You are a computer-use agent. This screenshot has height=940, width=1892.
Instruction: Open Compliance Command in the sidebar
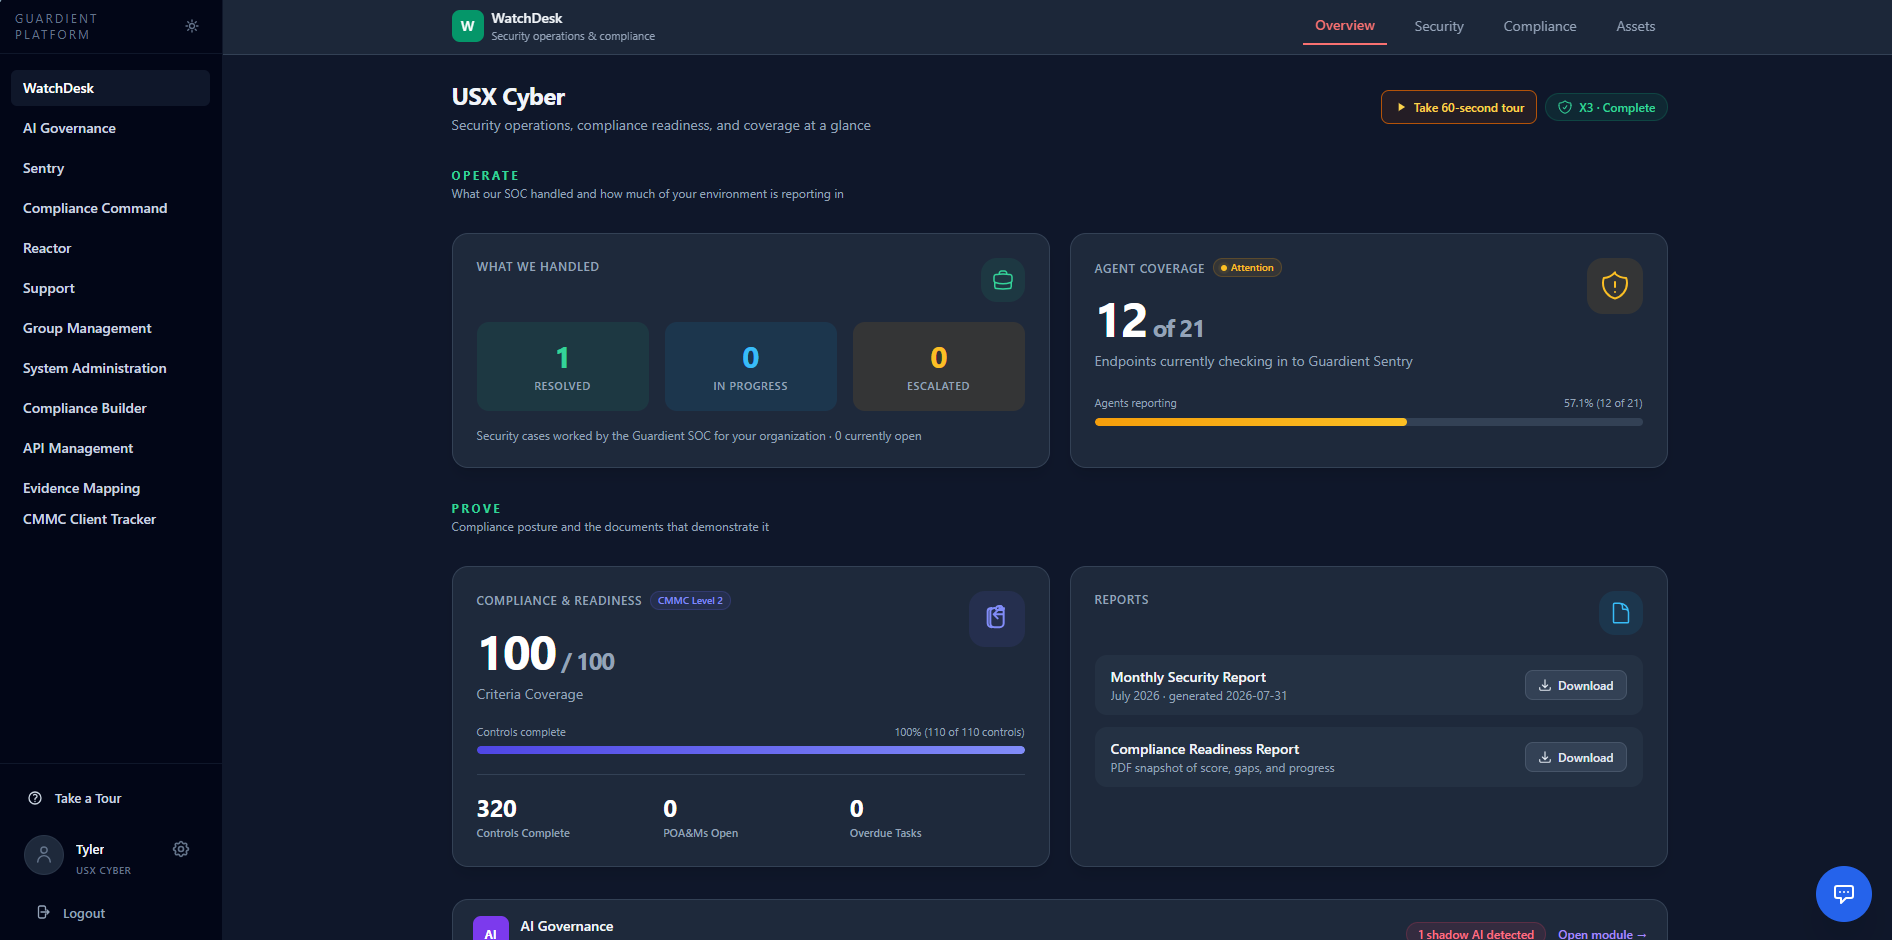tap(110, 208)
